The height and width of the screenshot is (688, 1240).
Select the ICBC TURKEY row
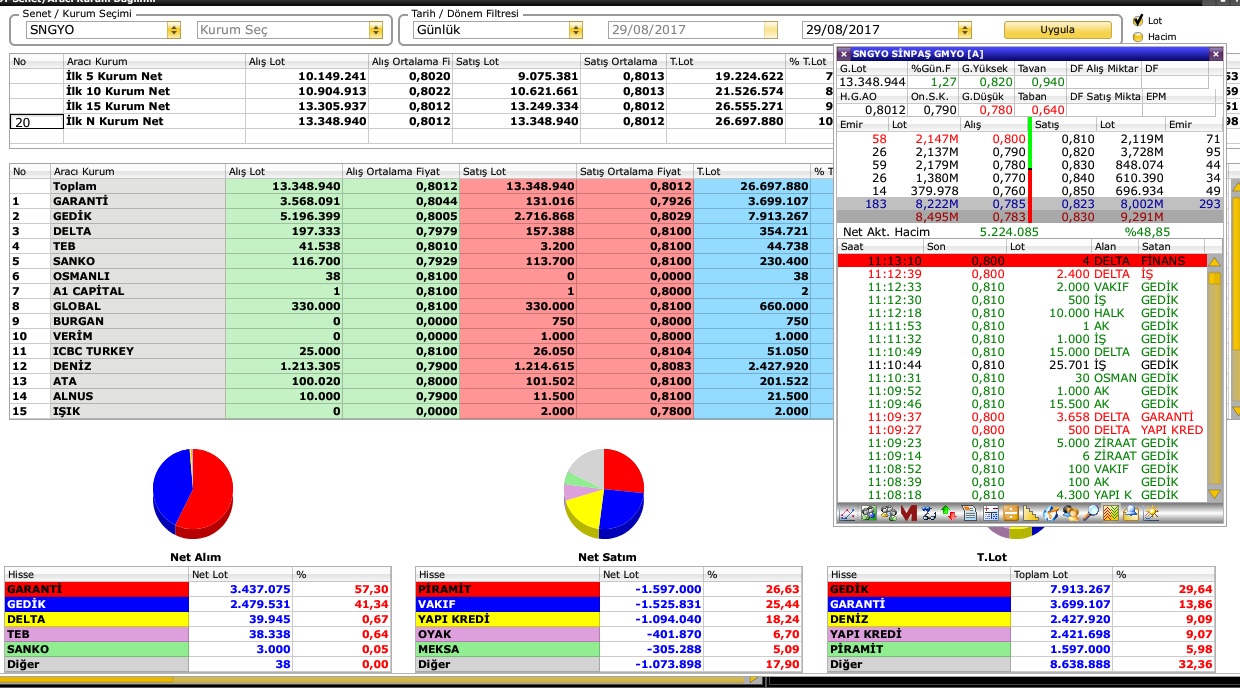pos(420,351)
